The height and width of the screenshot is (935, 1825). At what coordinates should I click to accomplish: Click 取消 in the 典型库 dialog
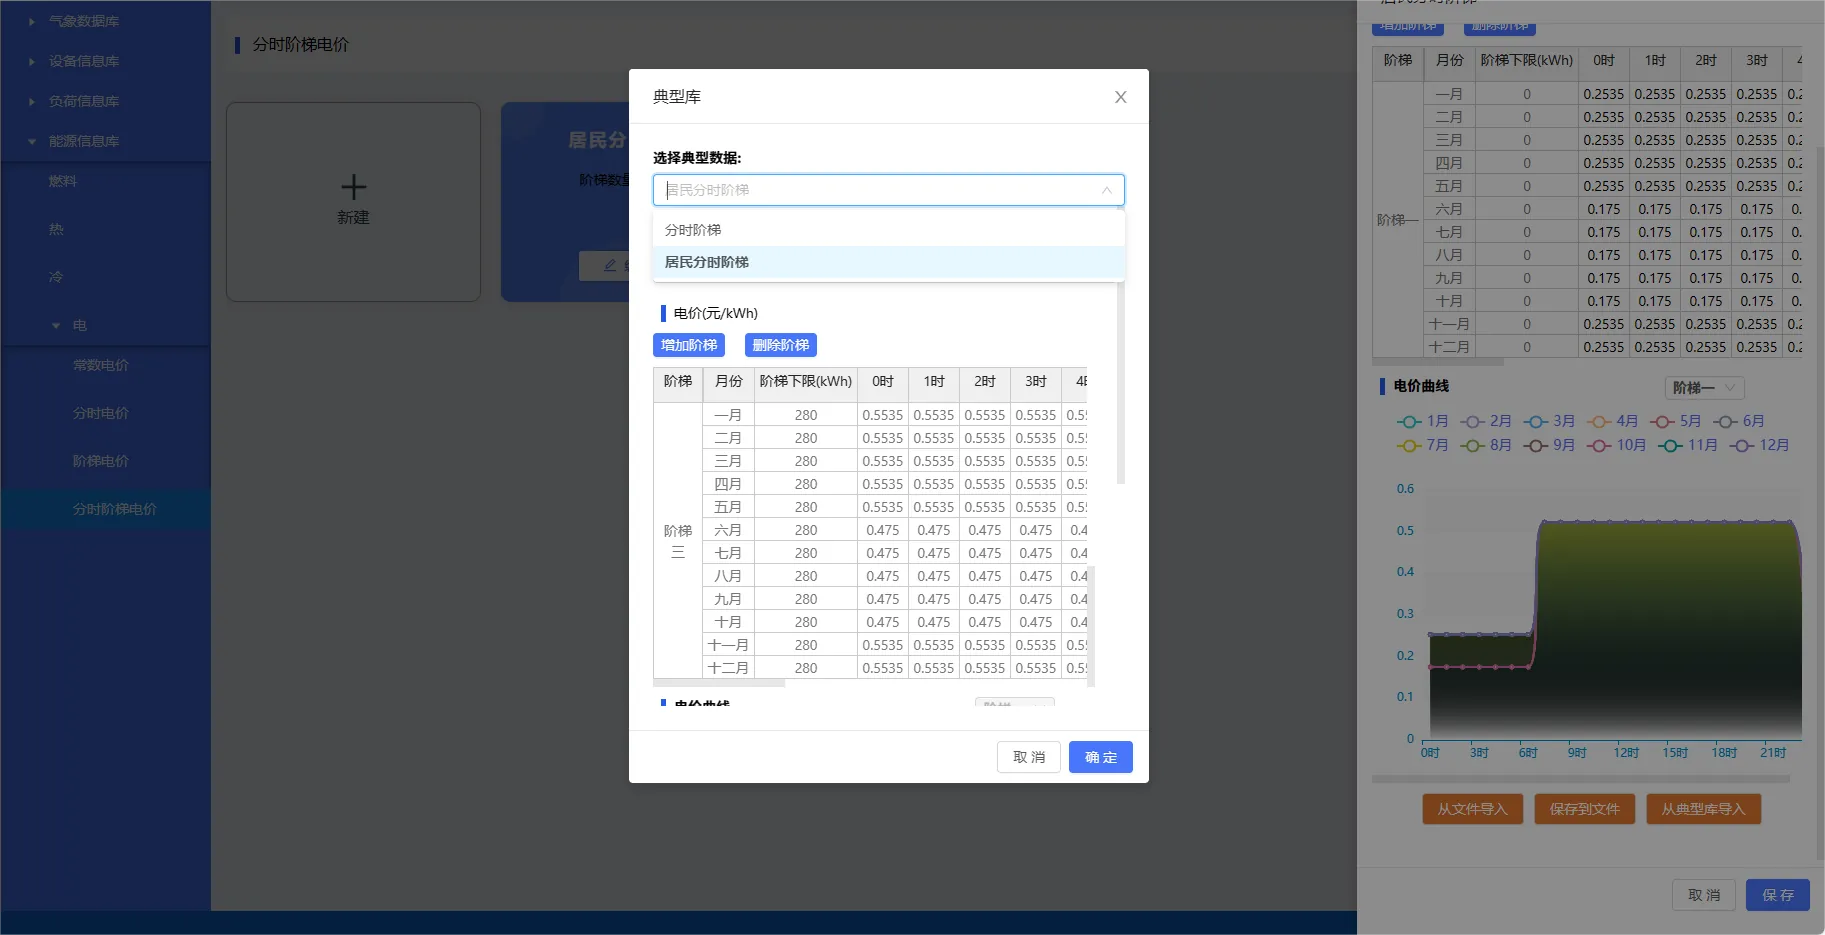1029,757
